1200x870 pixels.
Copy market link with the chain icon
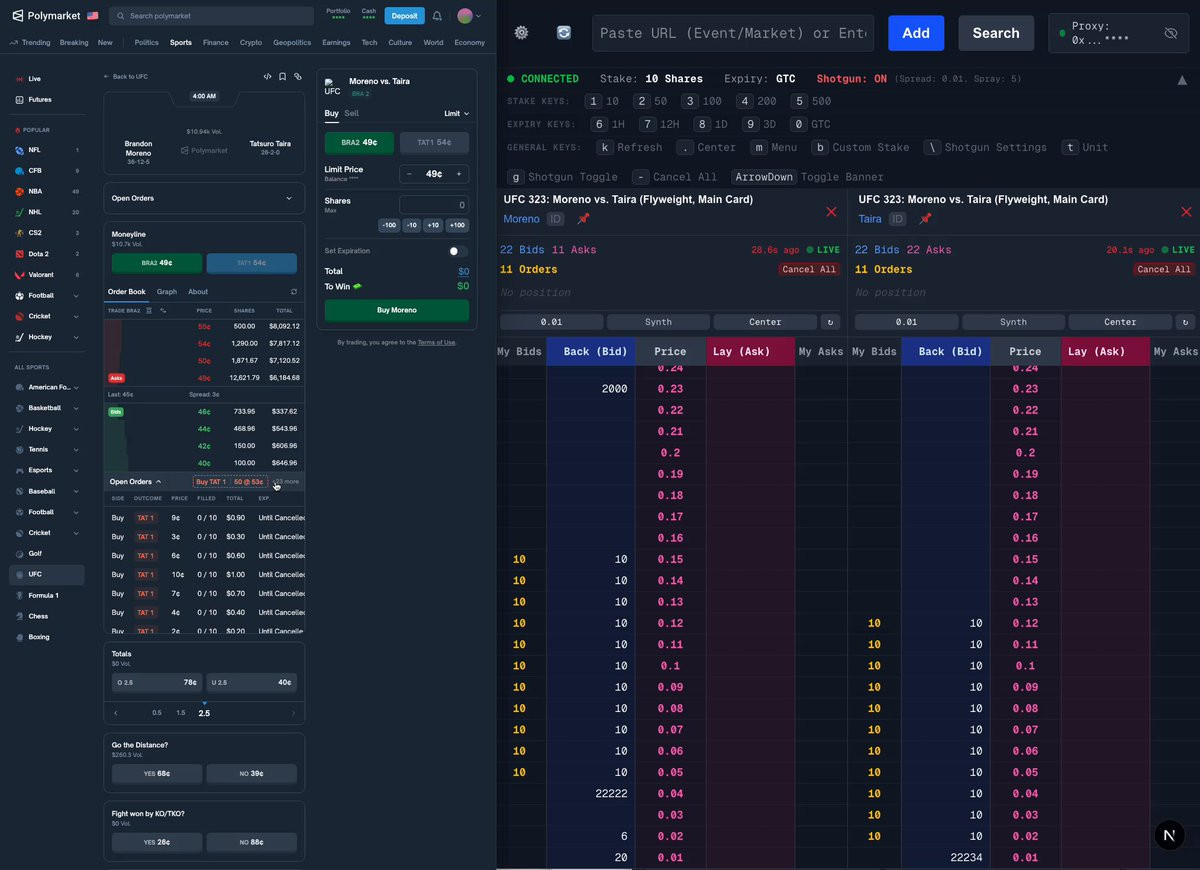pos(298,76)
